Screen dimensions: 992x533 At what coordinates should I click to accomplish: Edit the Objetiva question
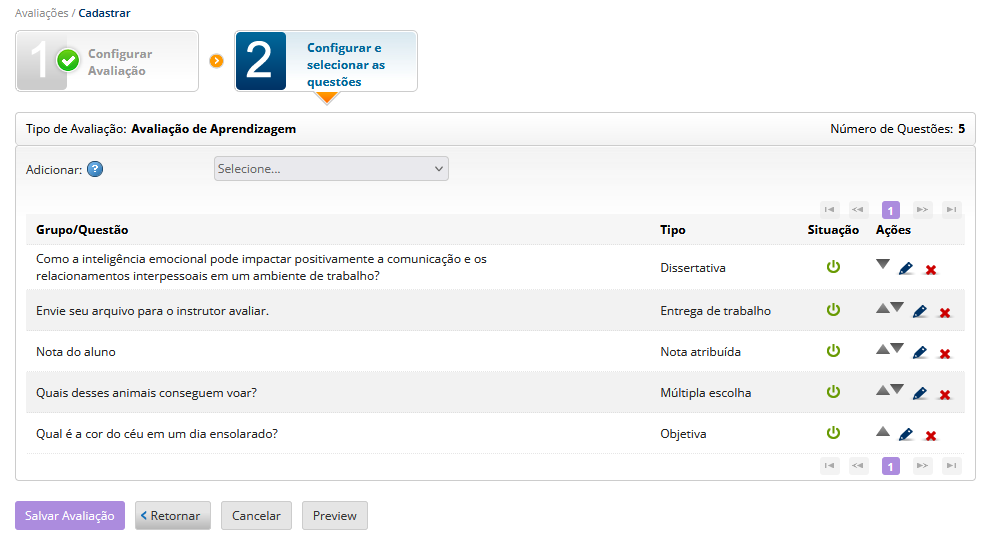pyautogui.click(x=905, y=435)
